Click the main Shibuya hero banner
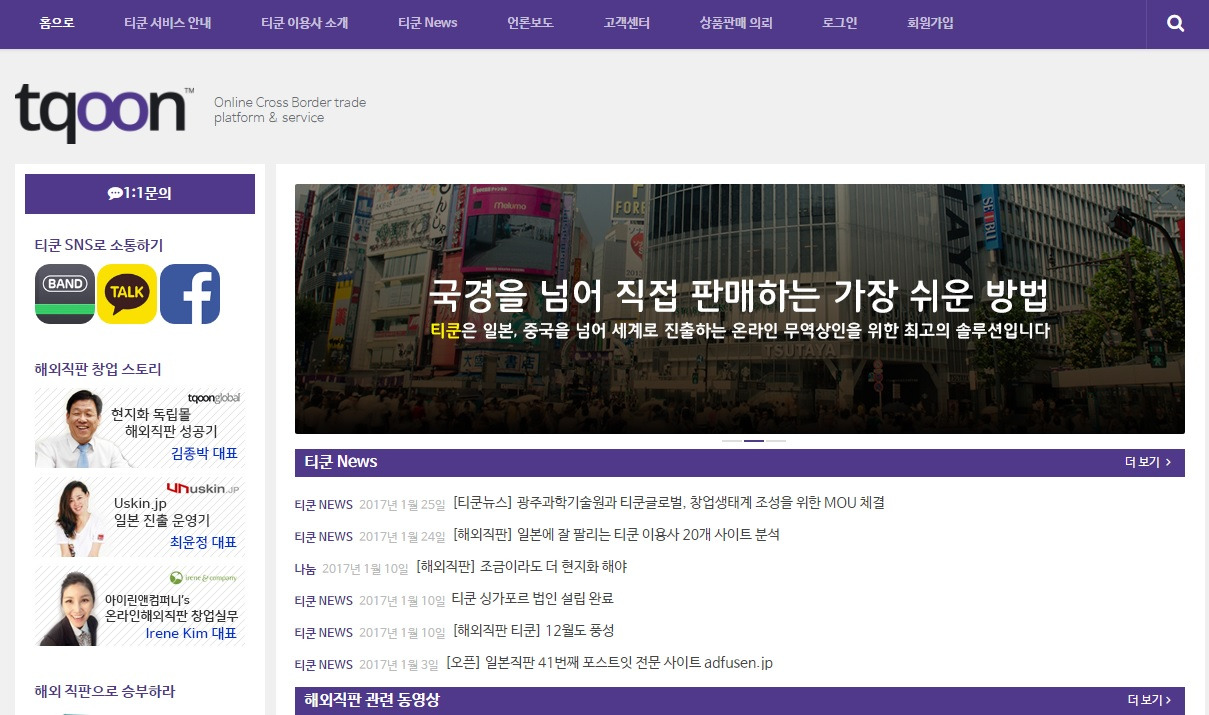 (739, 308)
